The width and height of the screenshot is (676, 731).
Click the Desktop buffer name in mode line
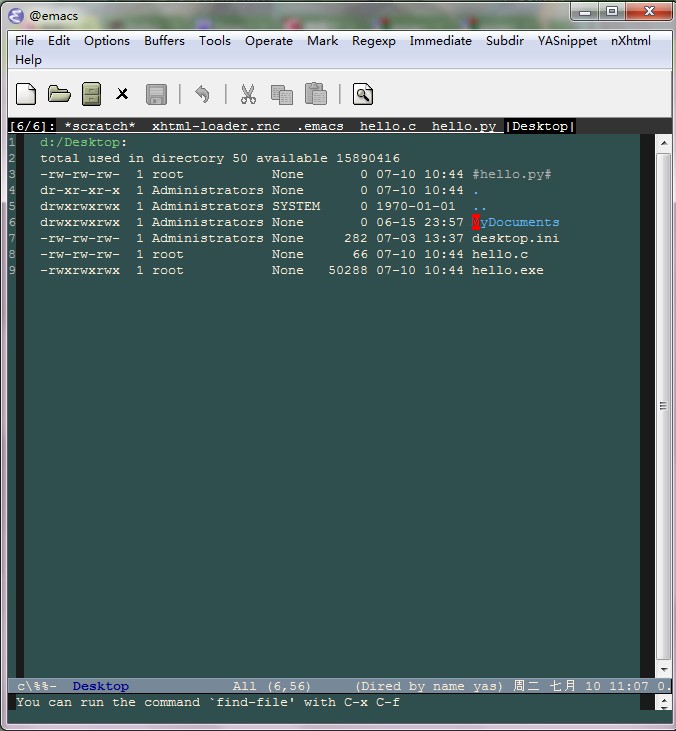(x=101, y=686)
